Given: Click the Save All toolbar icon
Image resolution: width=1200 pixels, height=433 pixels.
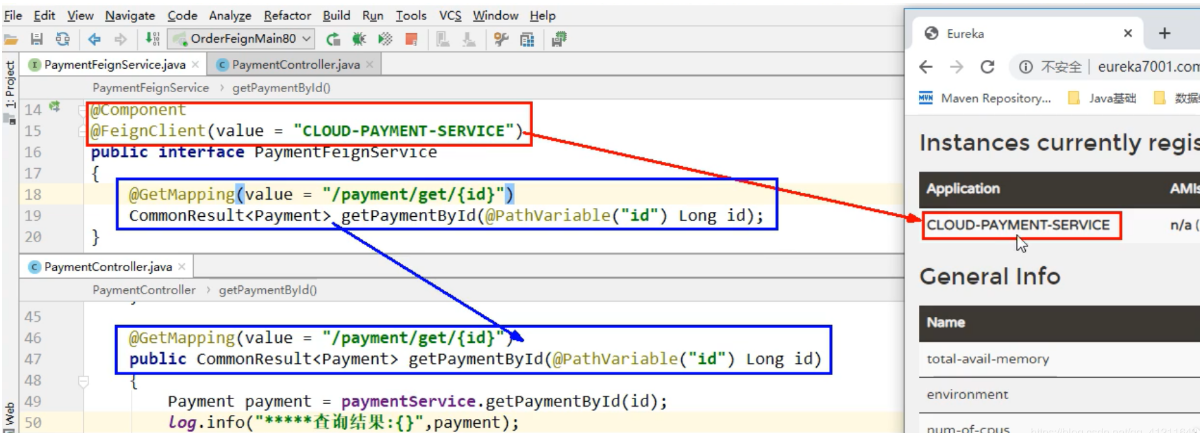Looking at the screenshot, I should [37, 39].
